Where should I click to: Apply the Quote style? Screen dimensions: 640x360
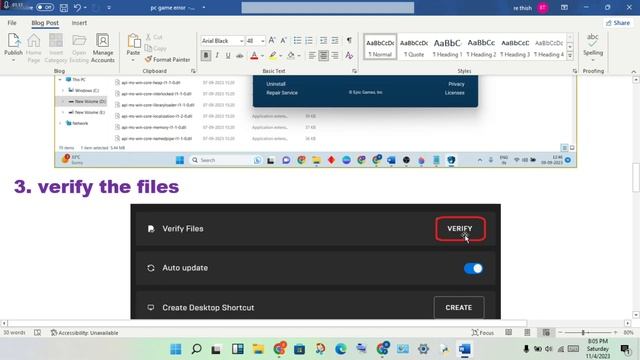pos(414,47)
